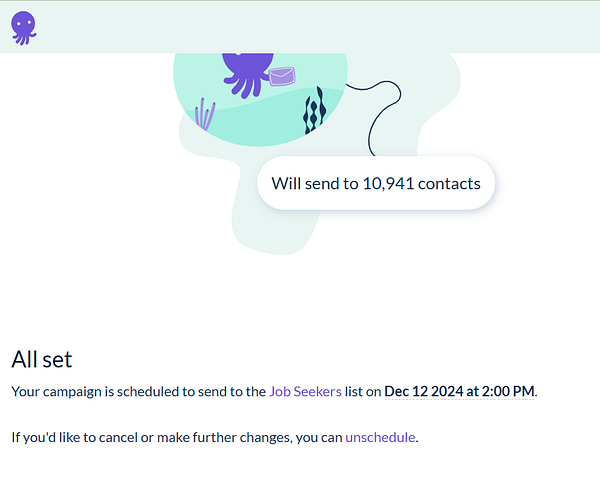600x487 pixels.
Task: Click the 'All set' heading
Action: pos(42,359)
